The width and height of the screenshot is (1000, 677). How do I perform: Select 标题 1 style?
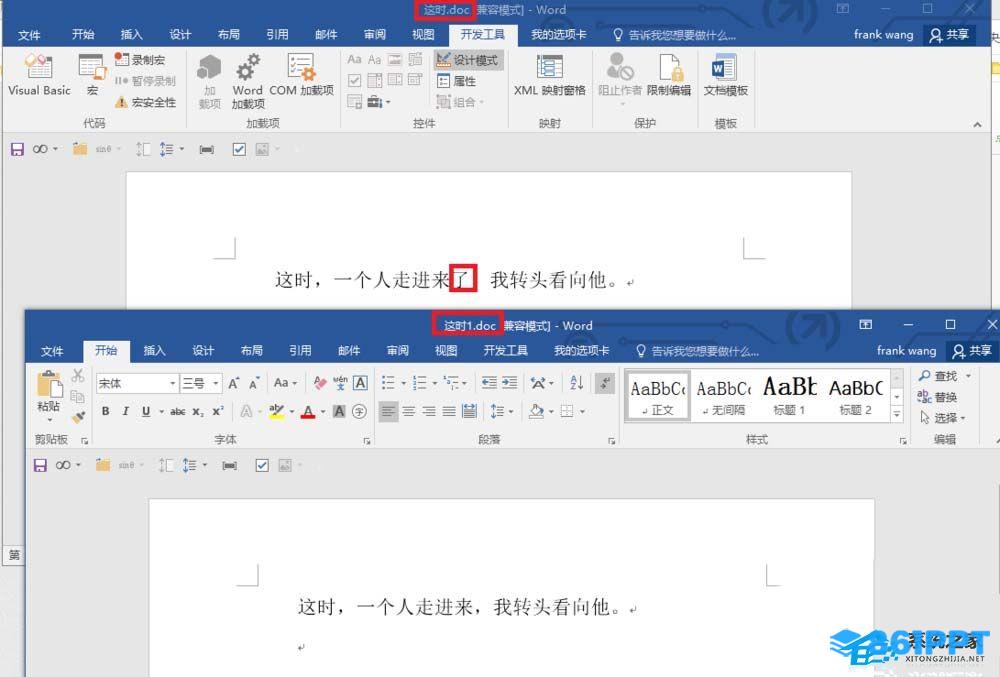click(x=790, y=395)
